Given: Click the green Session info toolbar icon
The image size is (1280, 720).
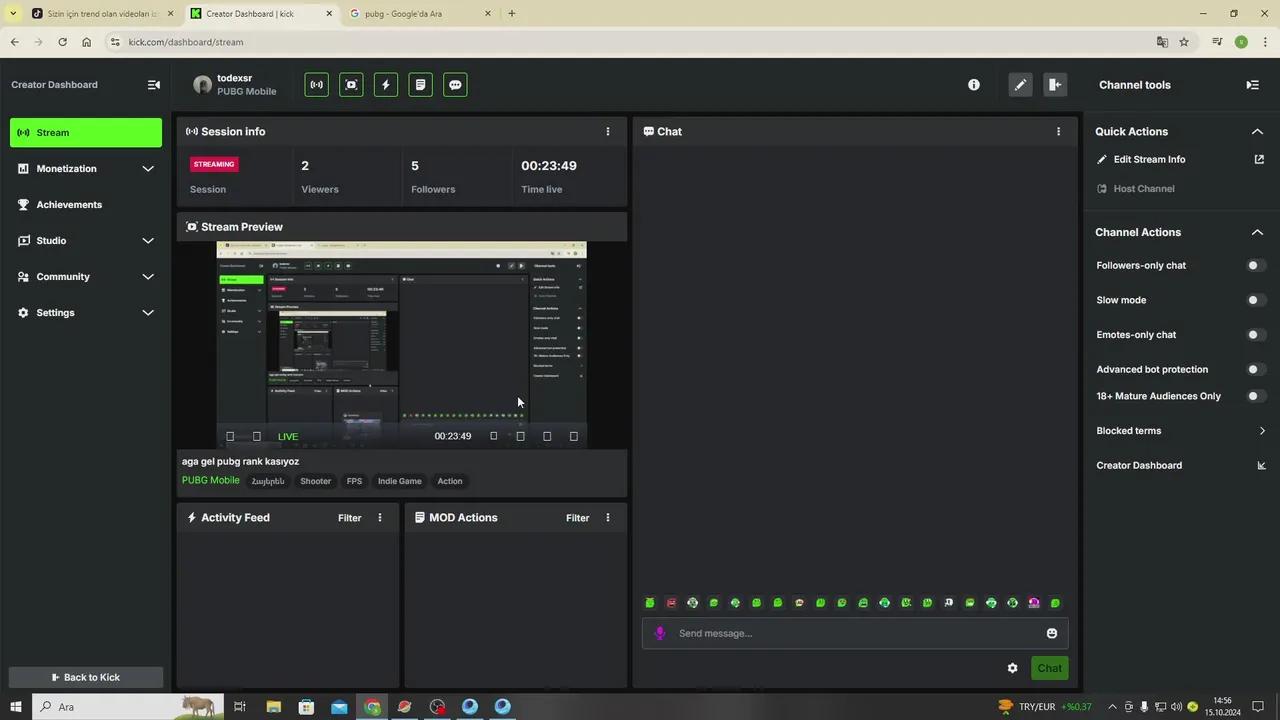Looking at the screenshot, I should 316,85.
